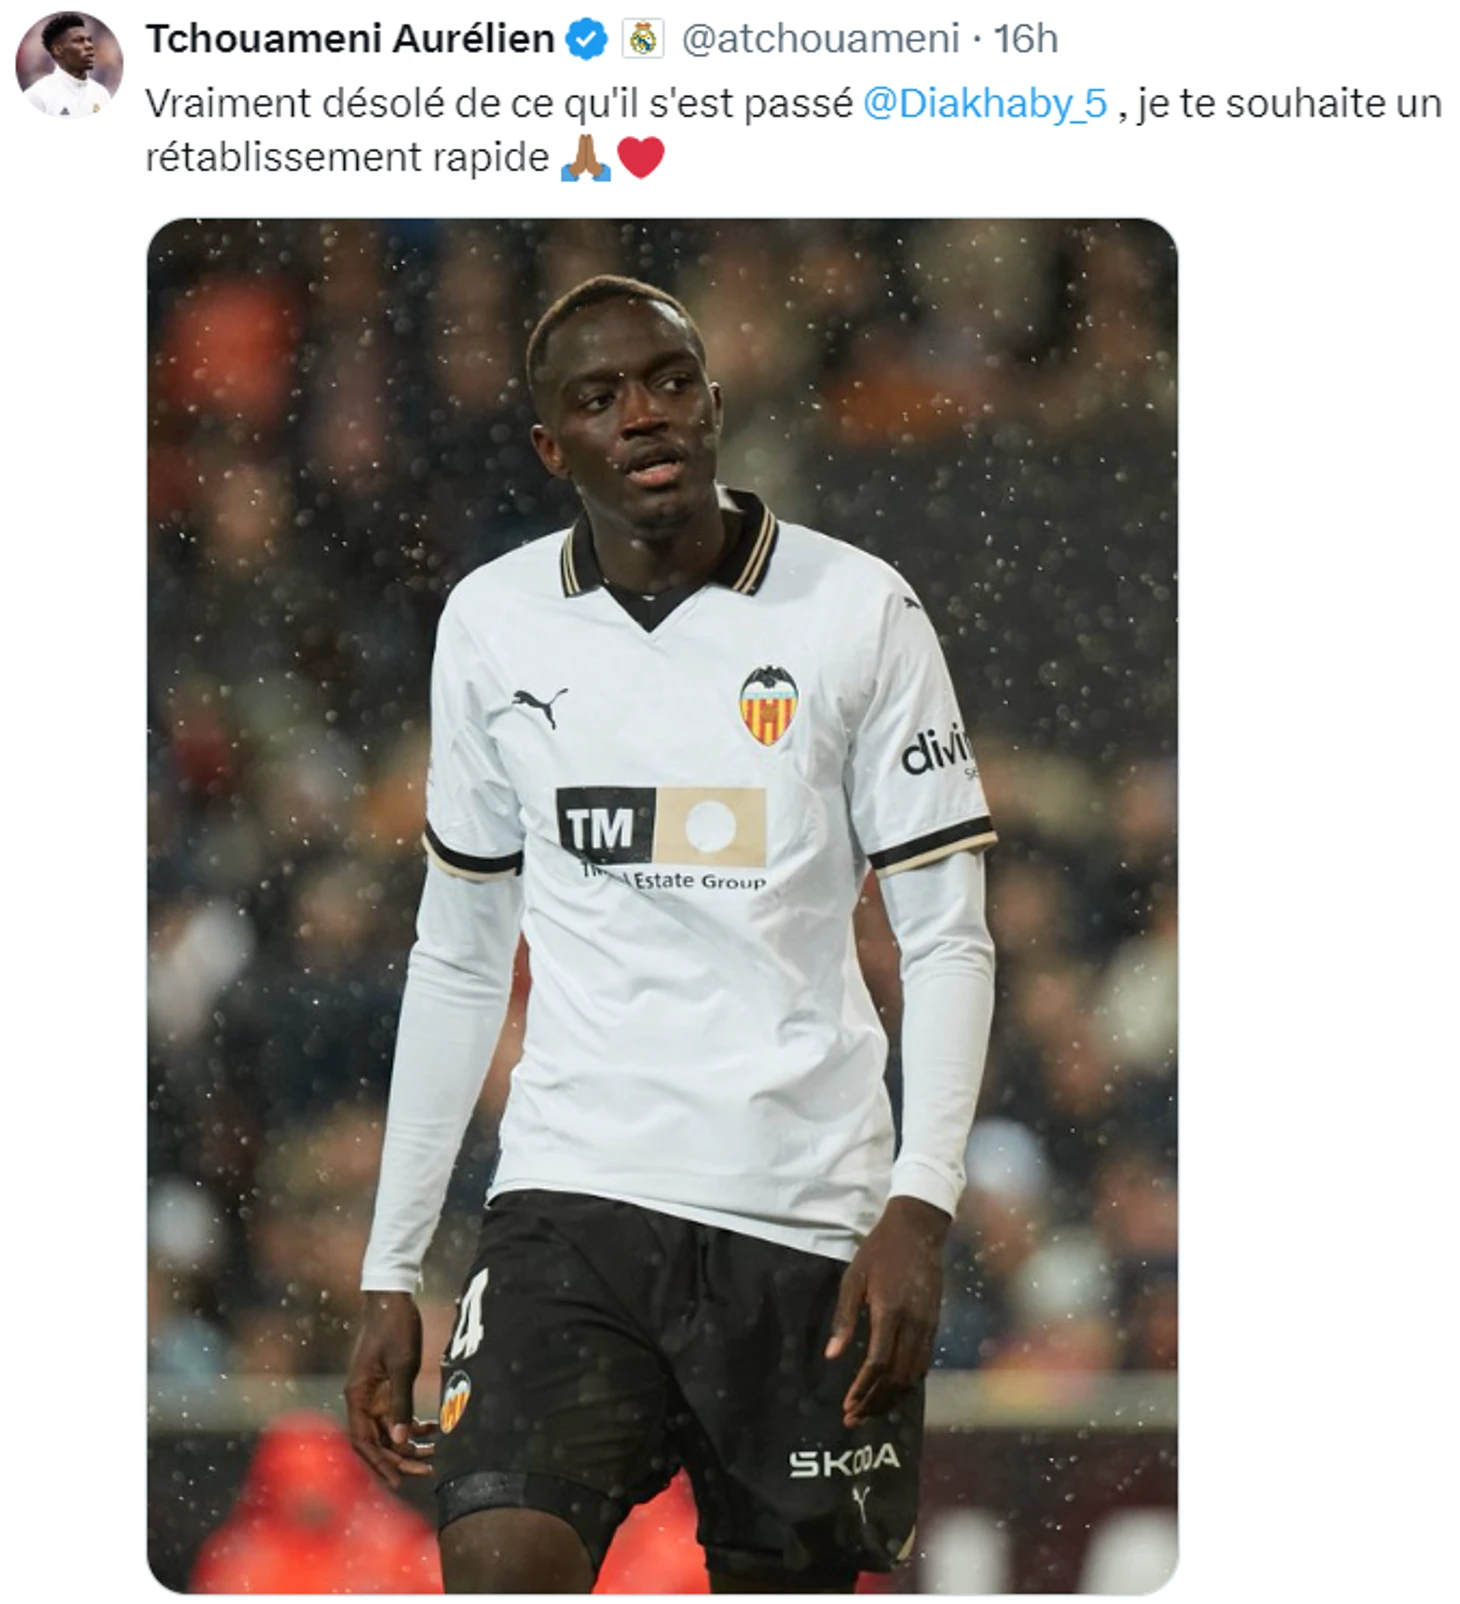Open the @Diakhaby_5 mention link

click(x=985, y=104)
